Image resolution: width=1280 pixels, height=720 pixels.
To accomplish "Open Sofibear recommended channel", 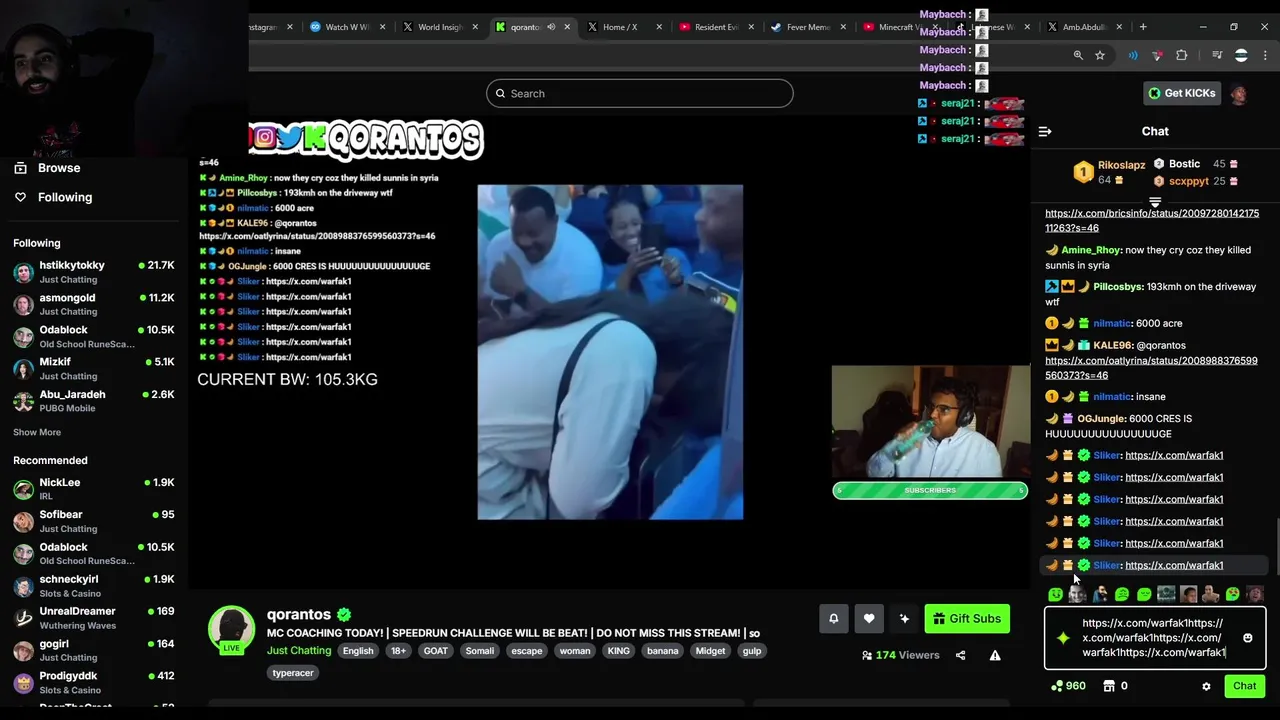I will tap(94, 521).
